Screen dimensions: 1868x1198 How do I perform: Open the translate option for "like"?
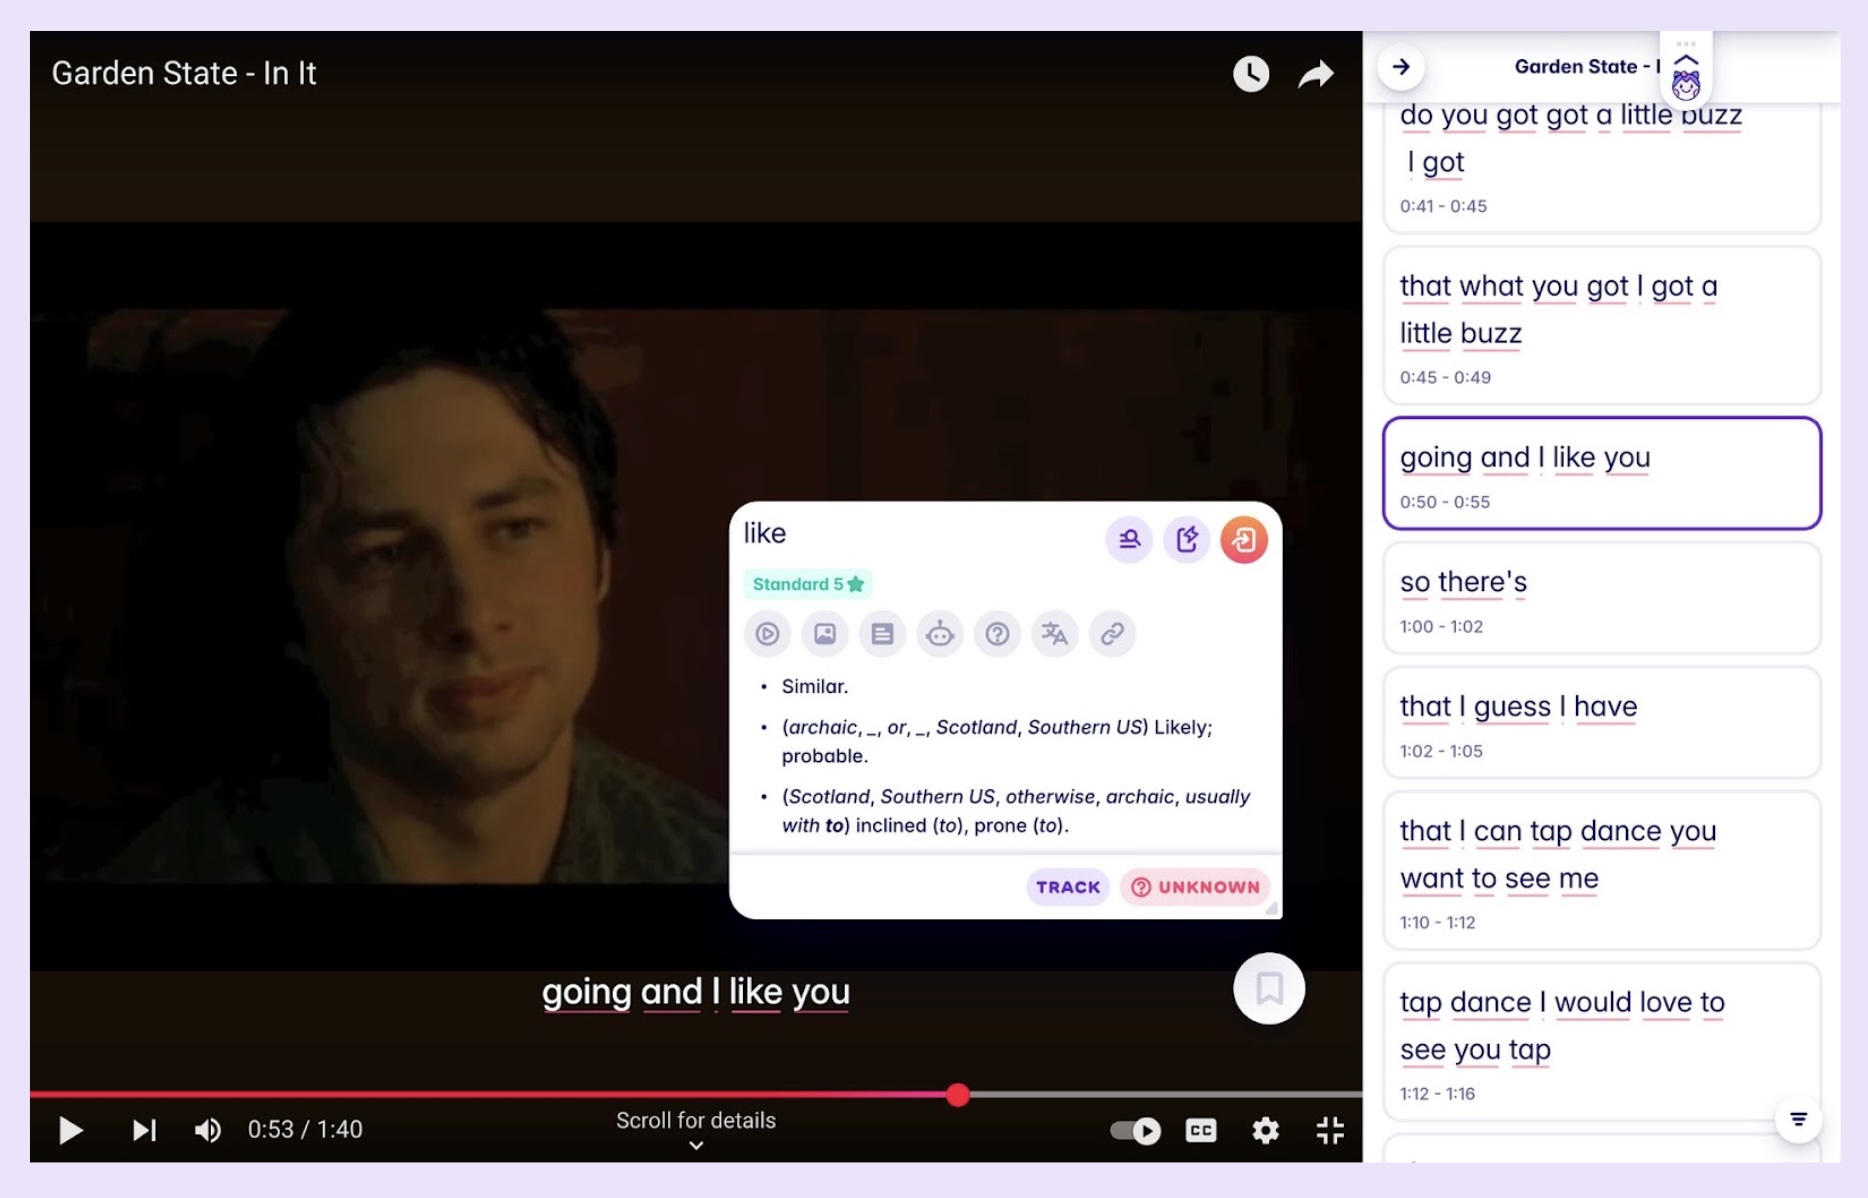click(1055, 633)
